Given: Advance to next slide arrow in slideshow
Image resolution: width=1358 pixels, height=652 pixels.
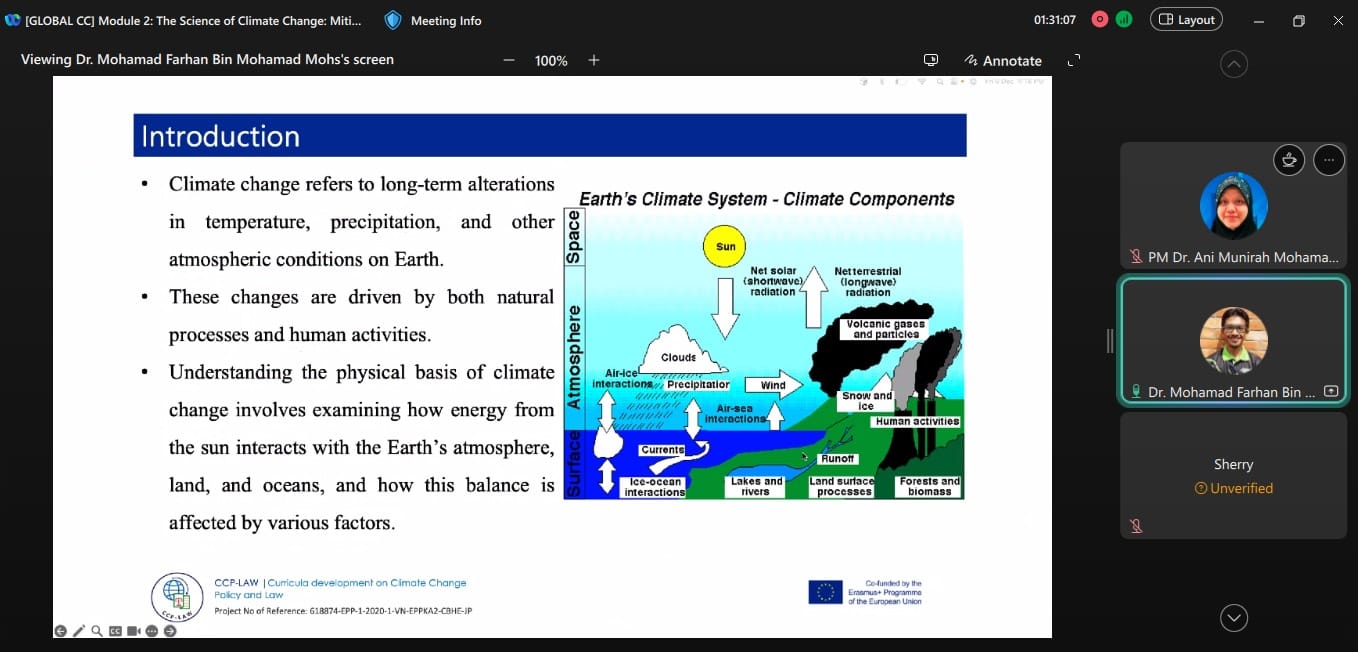Looking at the screenshot, I should click(x=169, y=631).
